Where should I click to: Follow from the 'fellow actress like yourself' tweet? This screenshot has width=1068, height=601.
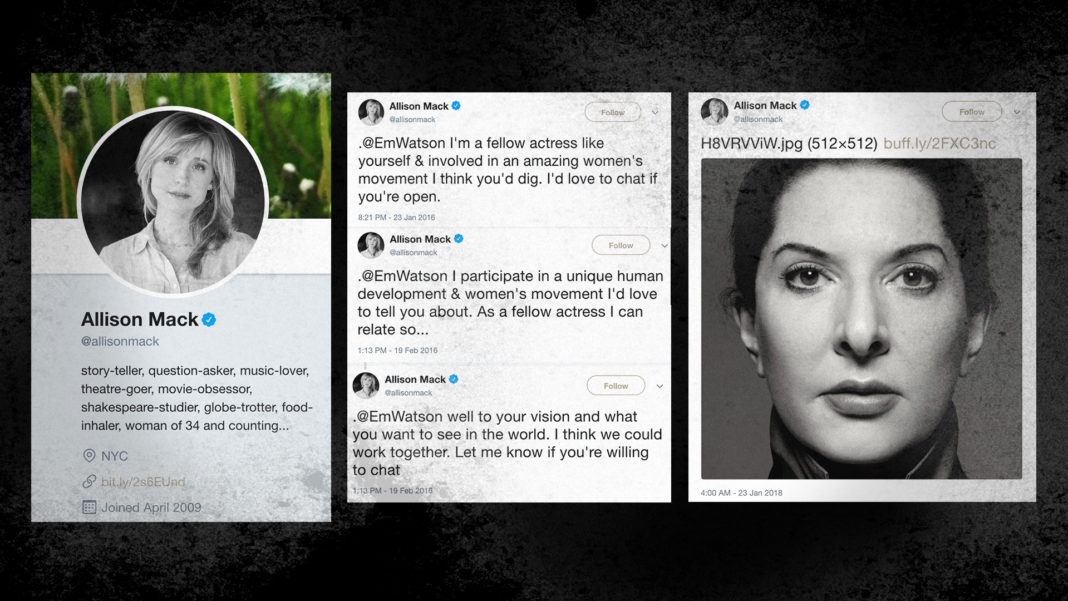pos(612,112)
